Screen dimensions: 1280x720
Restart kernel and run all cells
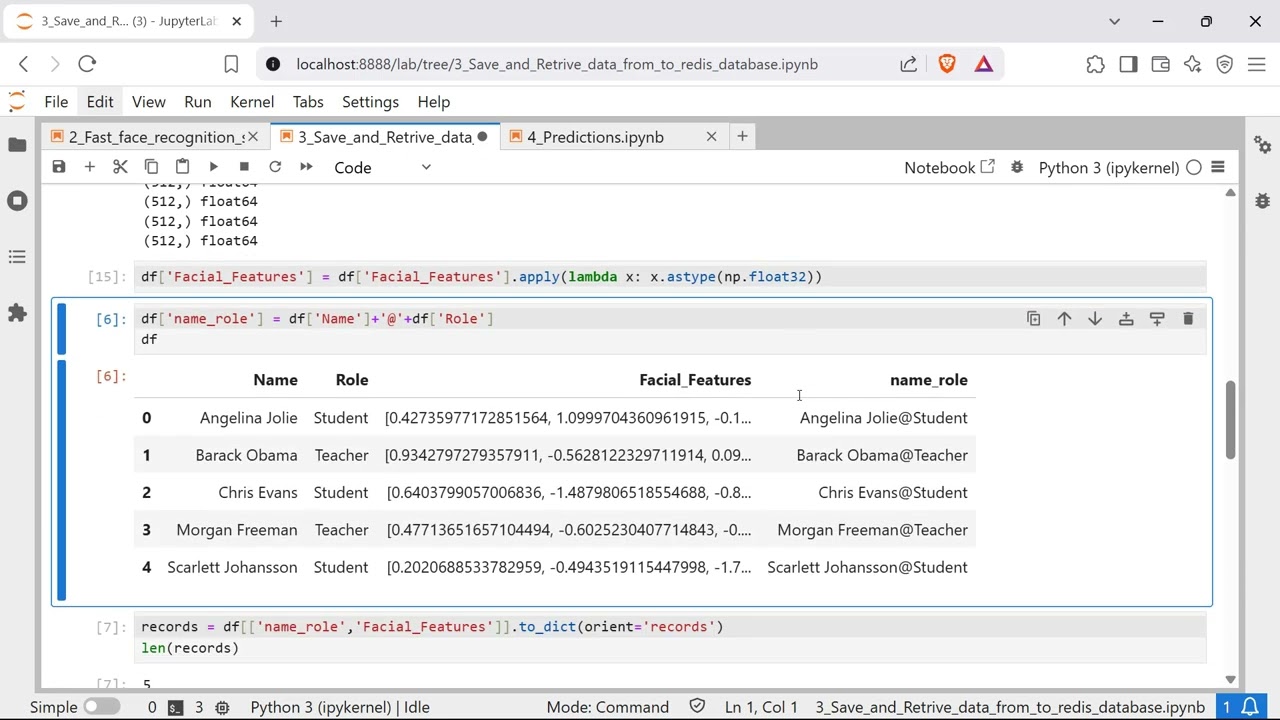[306, 167]
